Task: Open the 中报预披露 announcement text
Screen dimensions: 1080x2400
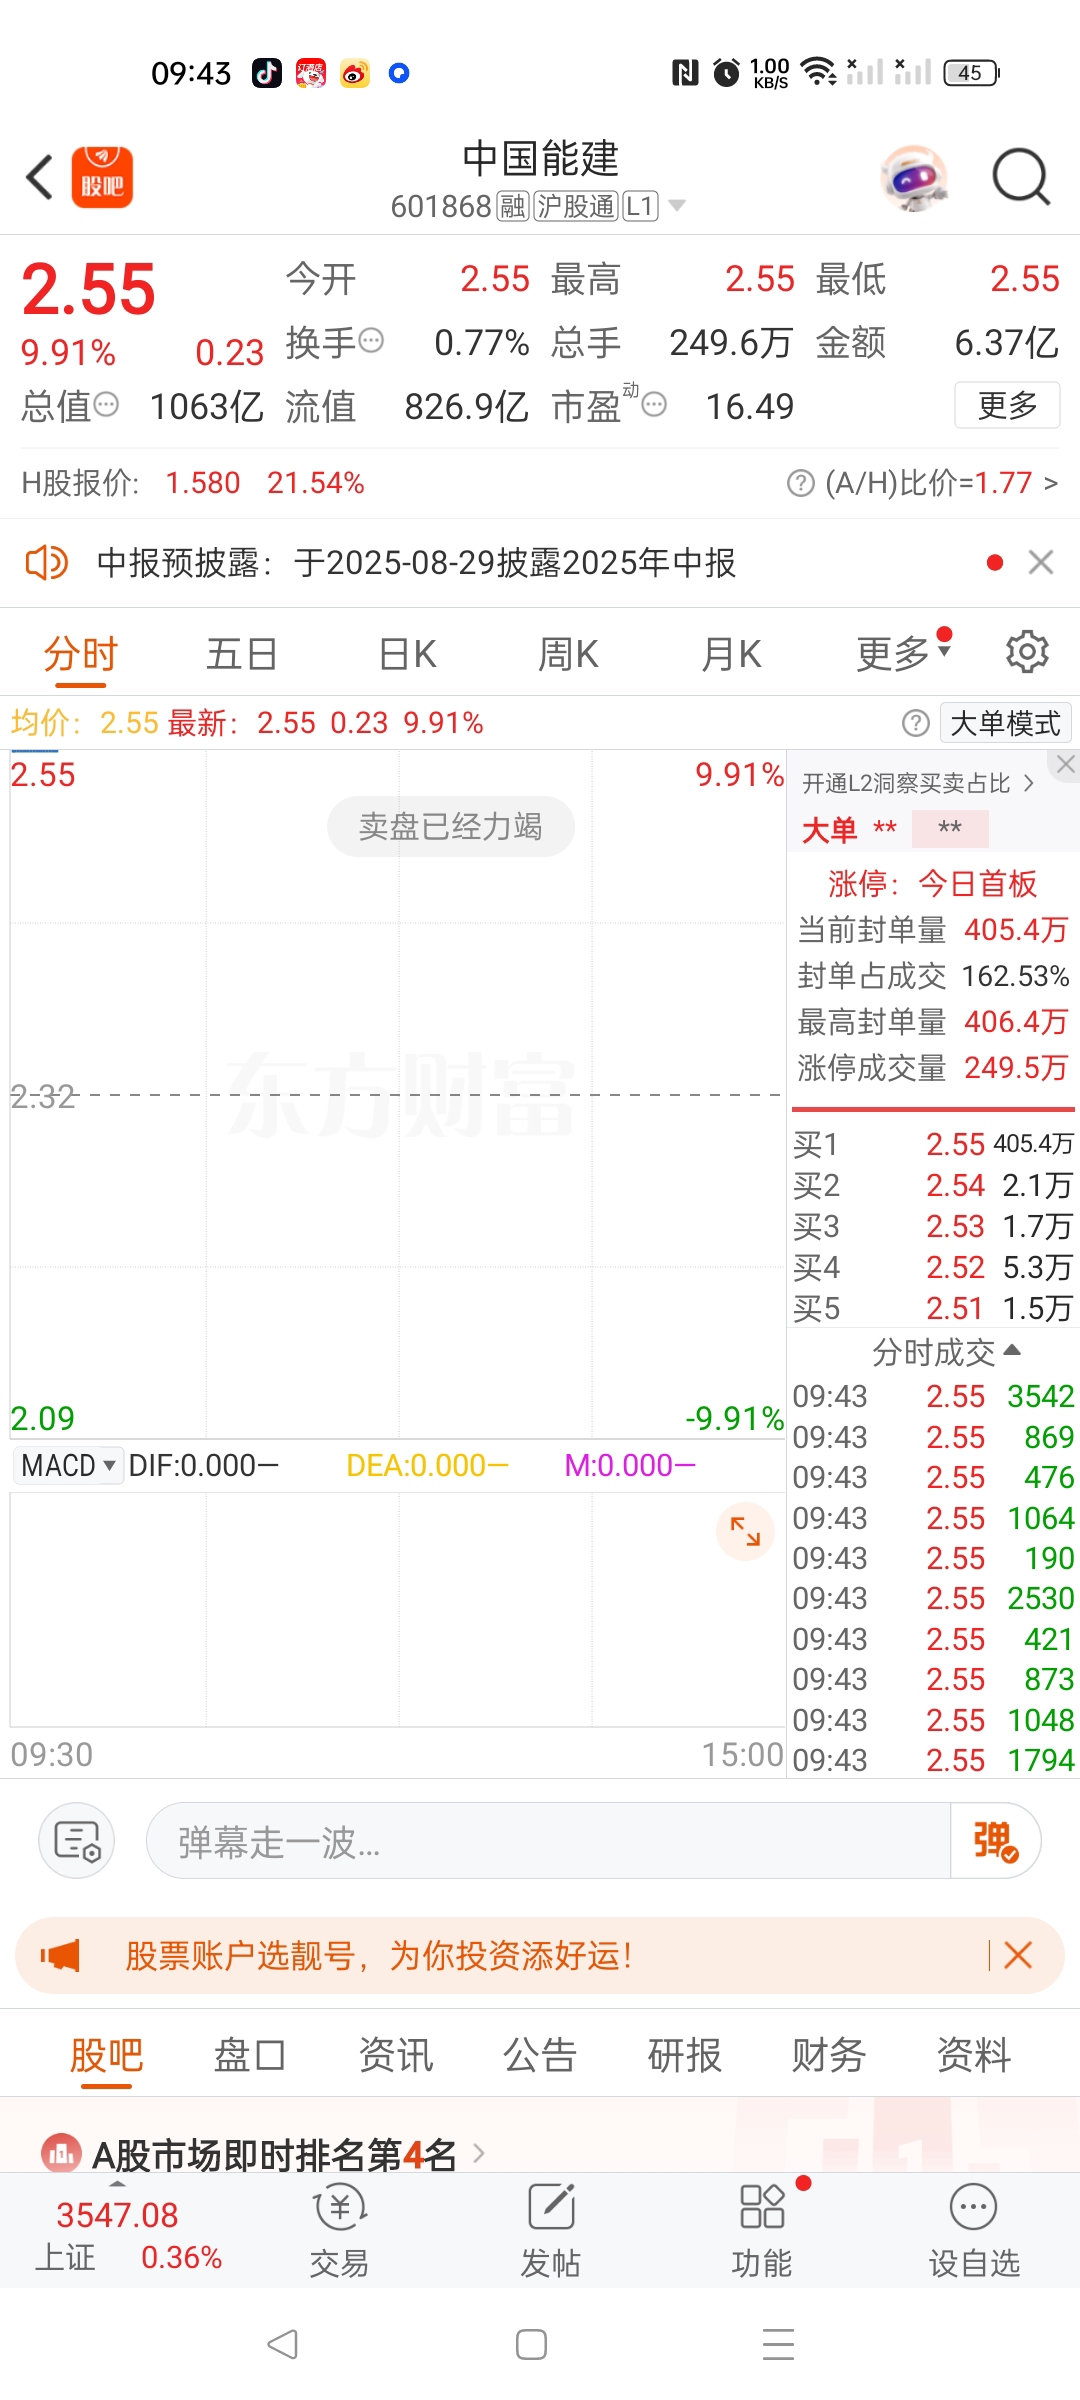Action: pos(416,563)
